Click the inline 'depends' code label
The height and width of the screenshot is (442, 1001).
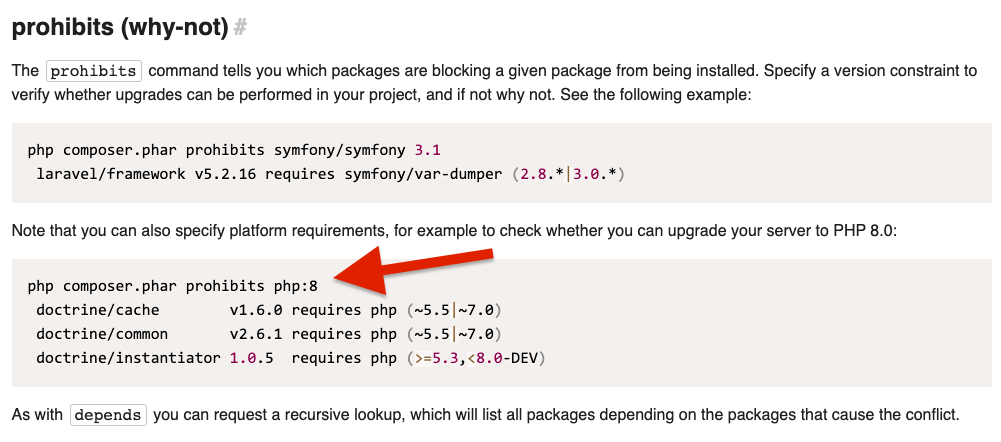tap(109, 415)
